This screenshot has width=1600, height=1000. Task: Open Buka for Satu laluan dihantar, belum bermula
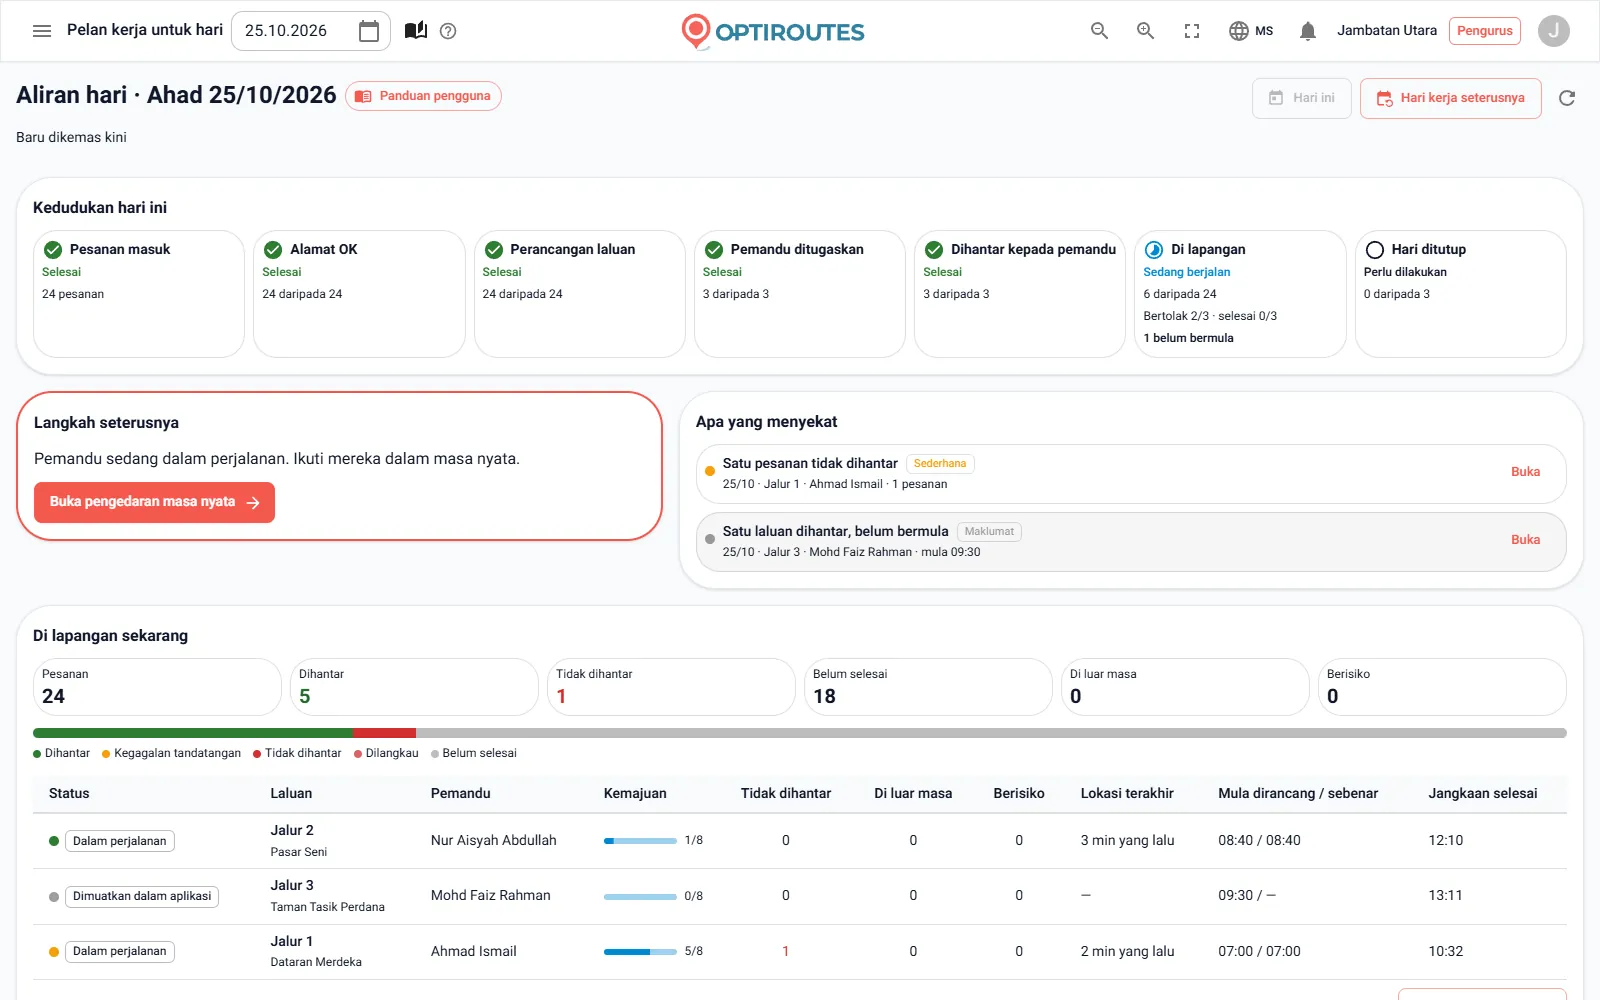click(x=1525, y=540)
